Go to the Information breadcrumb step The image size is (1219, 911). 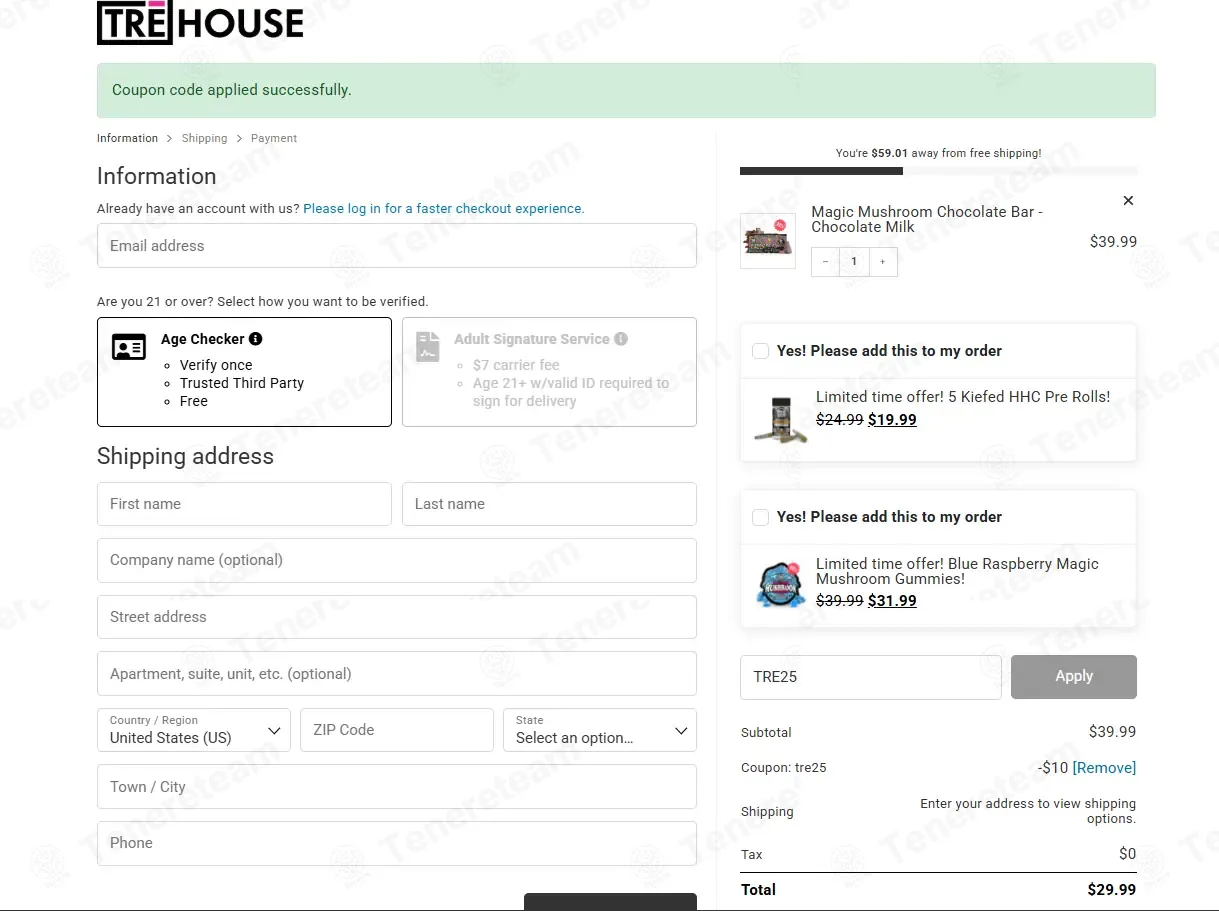click(x=127, y=138)
